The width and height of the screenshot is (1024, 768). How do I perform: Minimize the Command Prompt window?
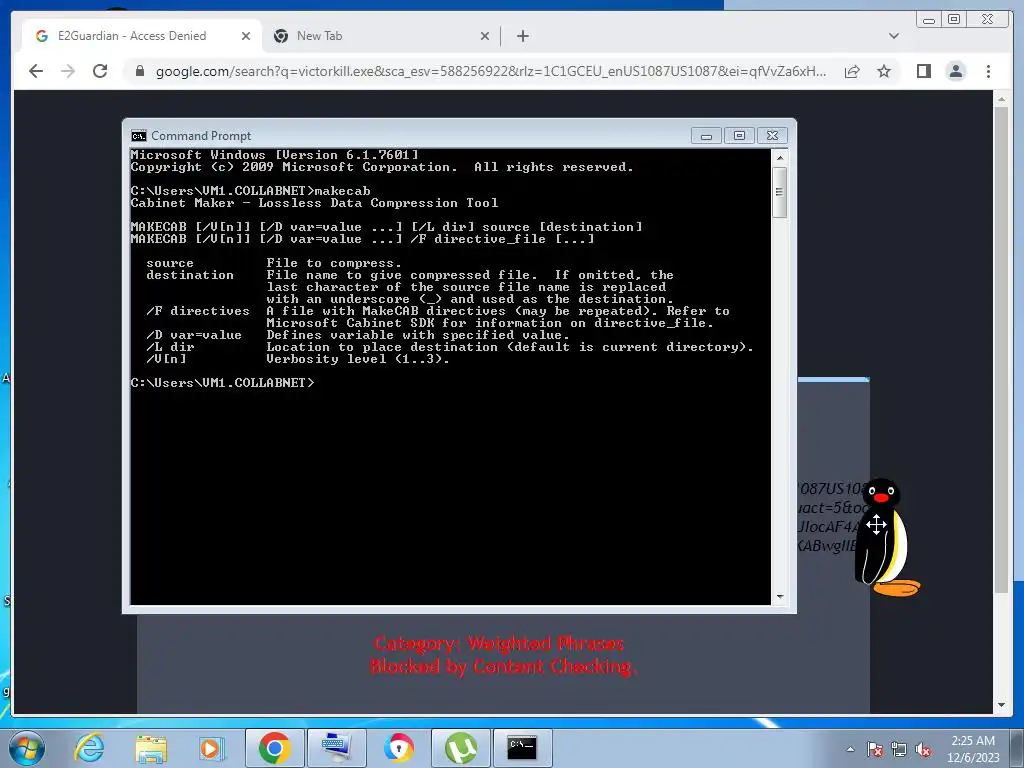click(x=706, y=136)
